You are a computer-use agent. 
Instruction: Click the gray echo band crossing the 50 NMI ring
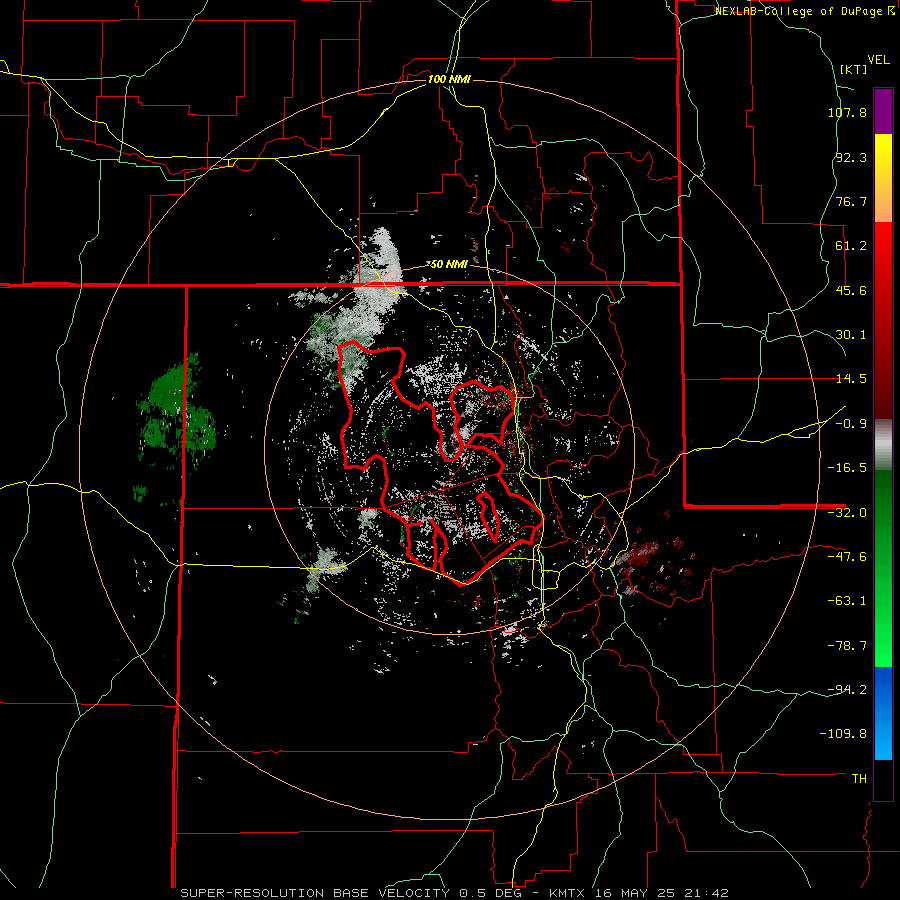[362, 304]
